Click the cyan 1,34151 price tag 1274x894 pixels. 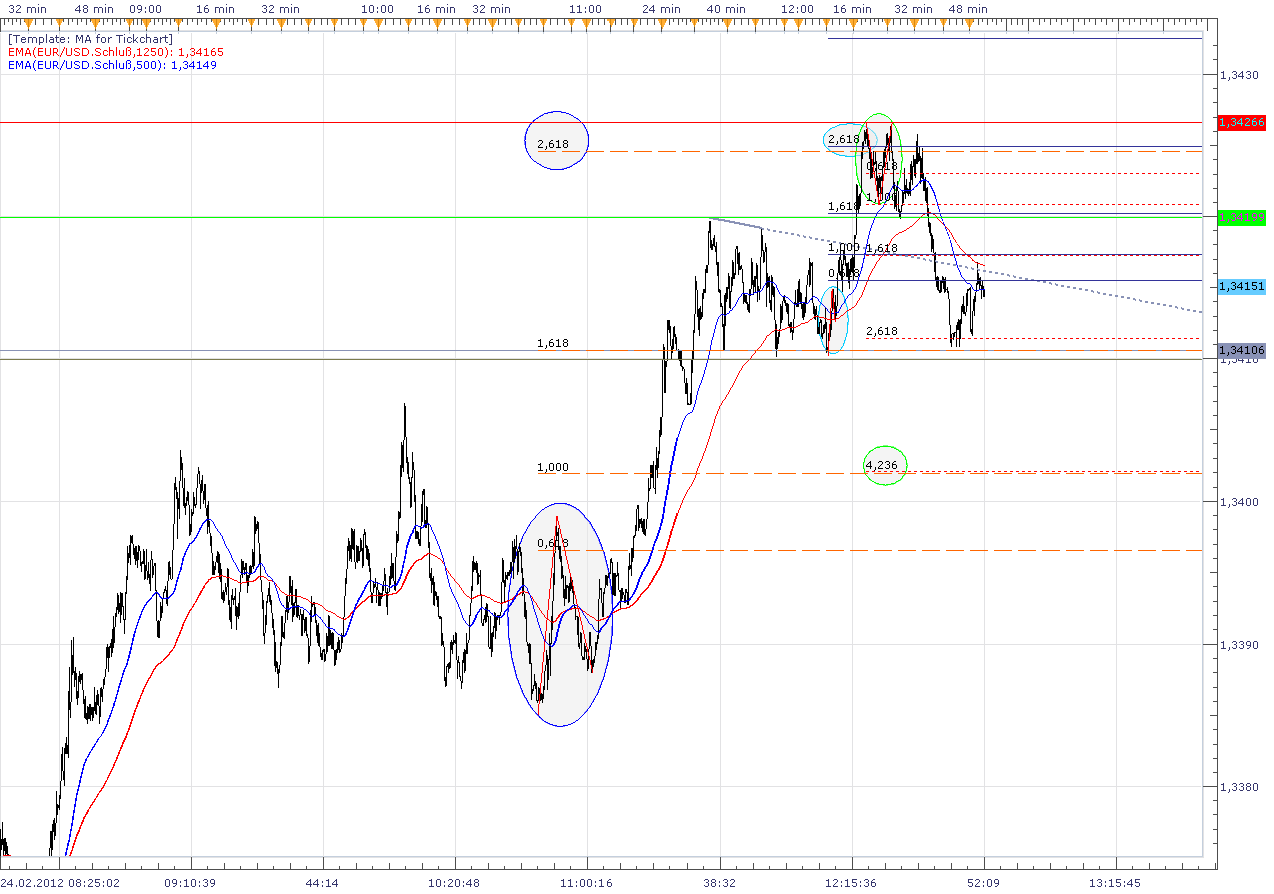coord(1240,286)
